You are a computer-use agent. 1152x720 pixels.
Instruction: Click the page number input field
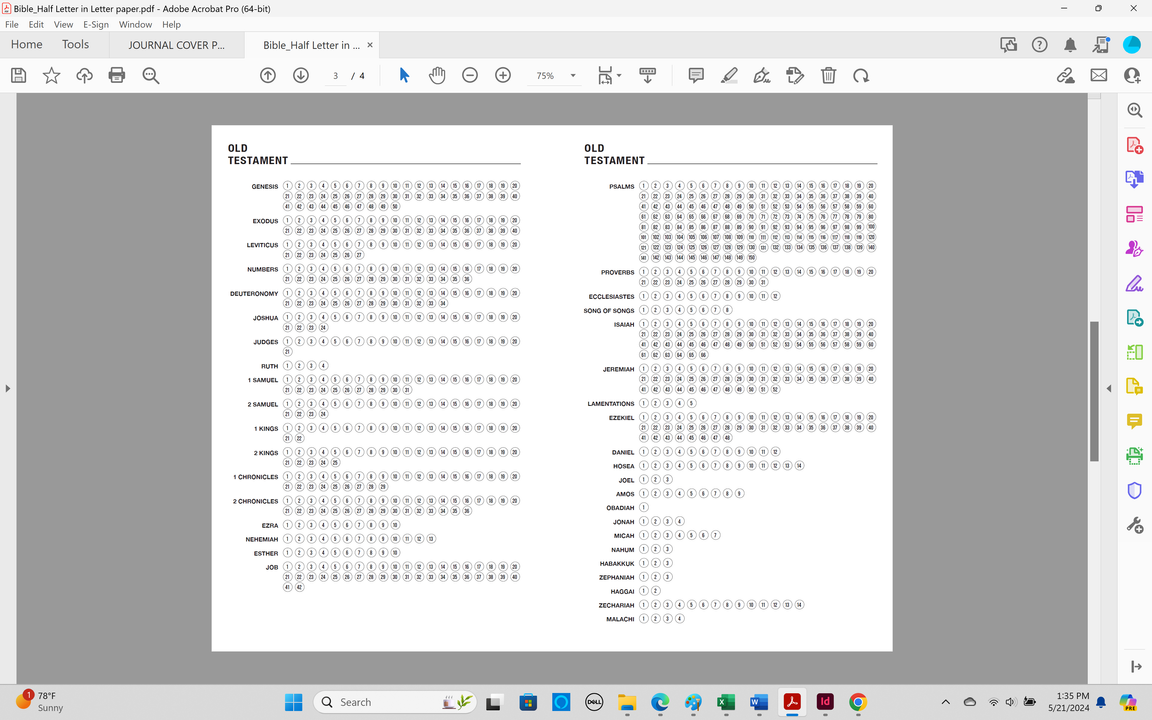pyautogui.click(x=336, y=76)
